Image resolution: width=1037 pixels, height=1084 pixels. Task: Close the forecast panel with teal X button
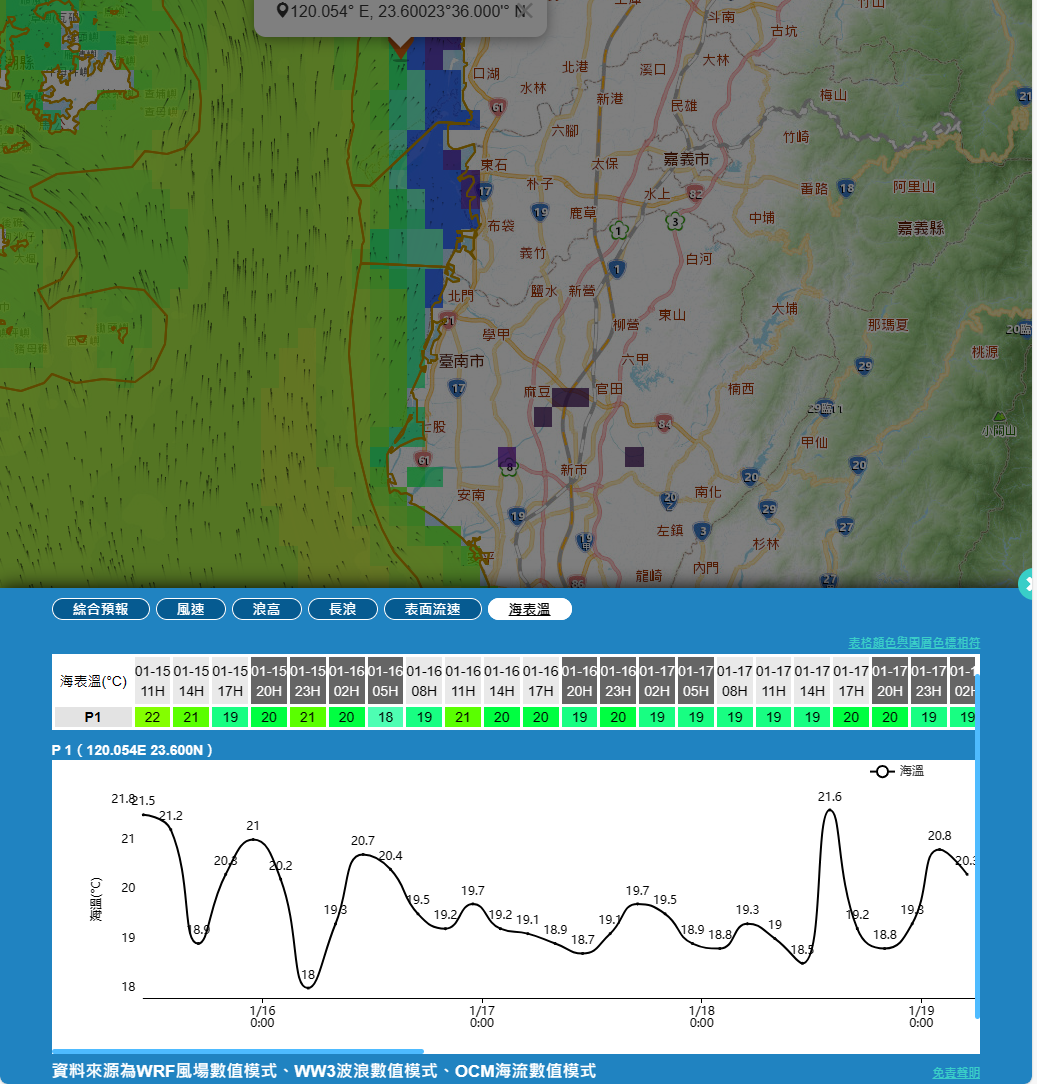click(x=1027, y=583)
